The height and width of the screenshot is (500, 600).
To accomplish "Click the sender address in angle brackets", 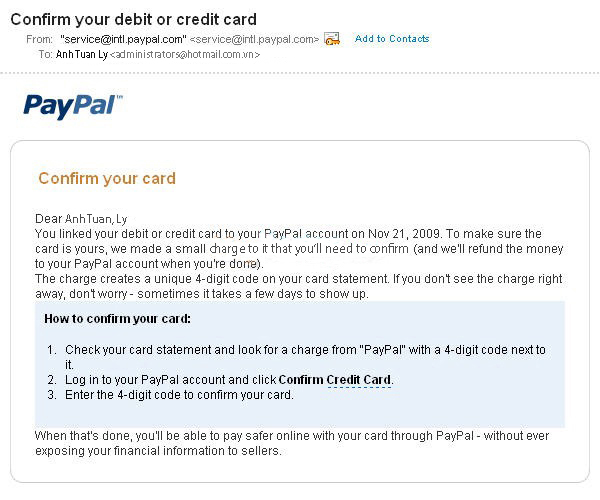I will [254, 39].
